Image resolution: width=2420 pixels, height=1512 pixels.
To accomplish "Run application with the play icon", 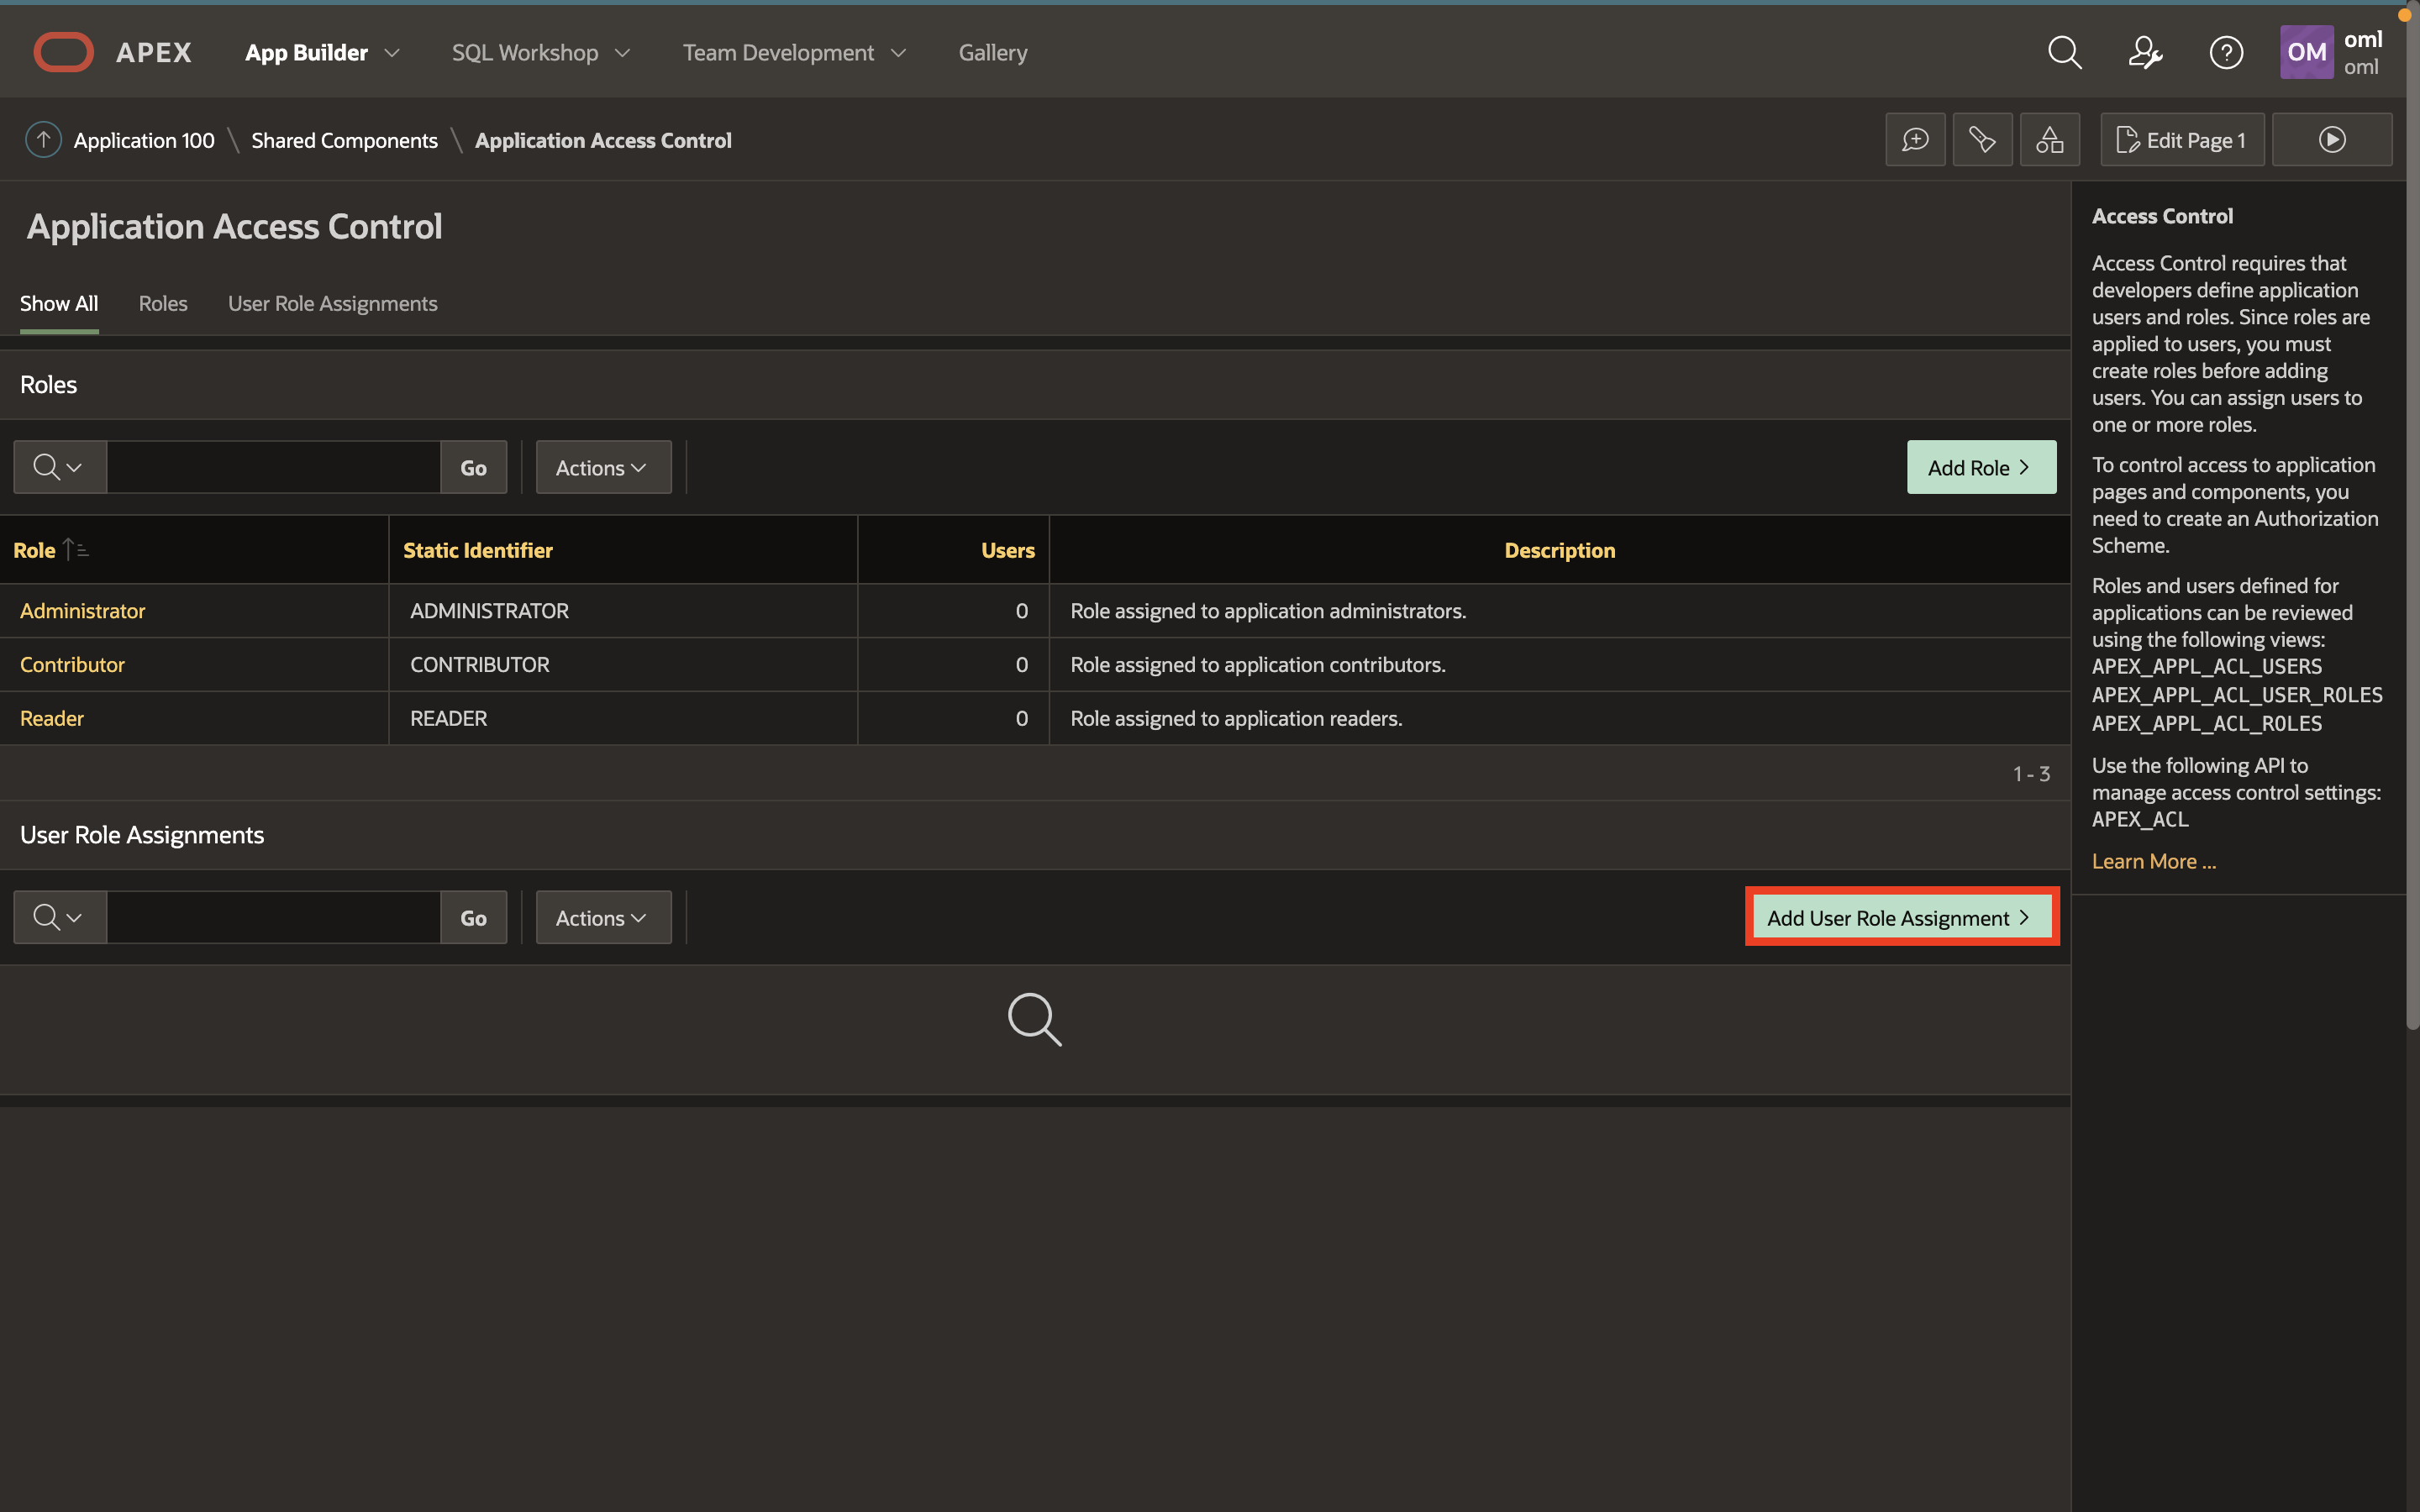I will (x=2332, y=140).
